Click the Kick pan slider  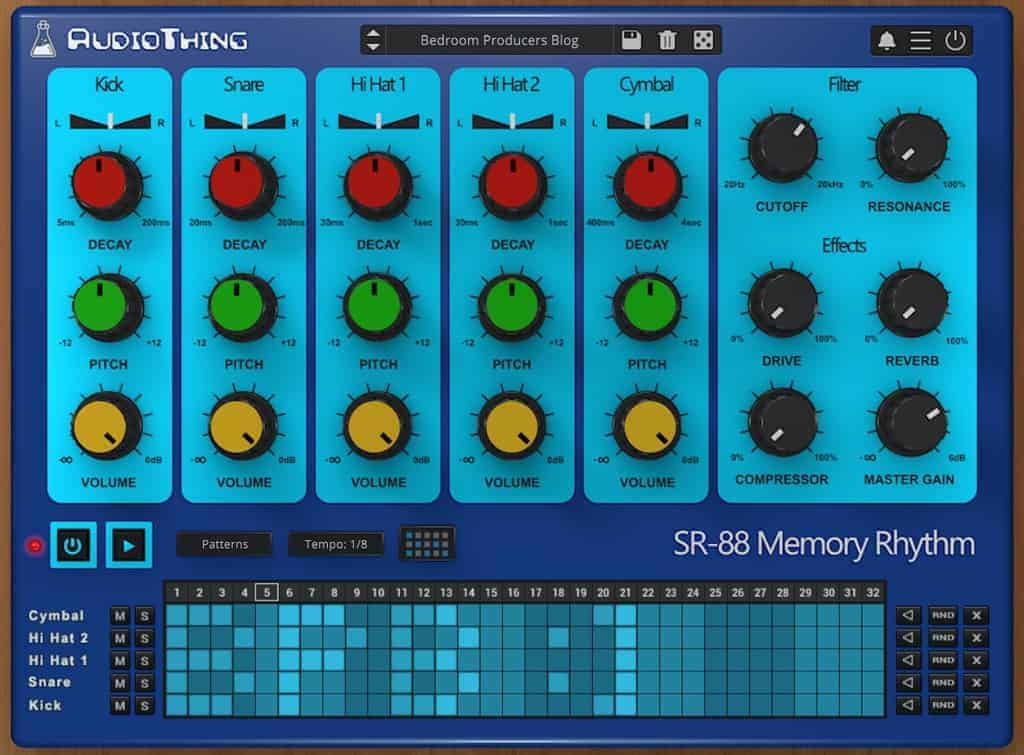109,121
